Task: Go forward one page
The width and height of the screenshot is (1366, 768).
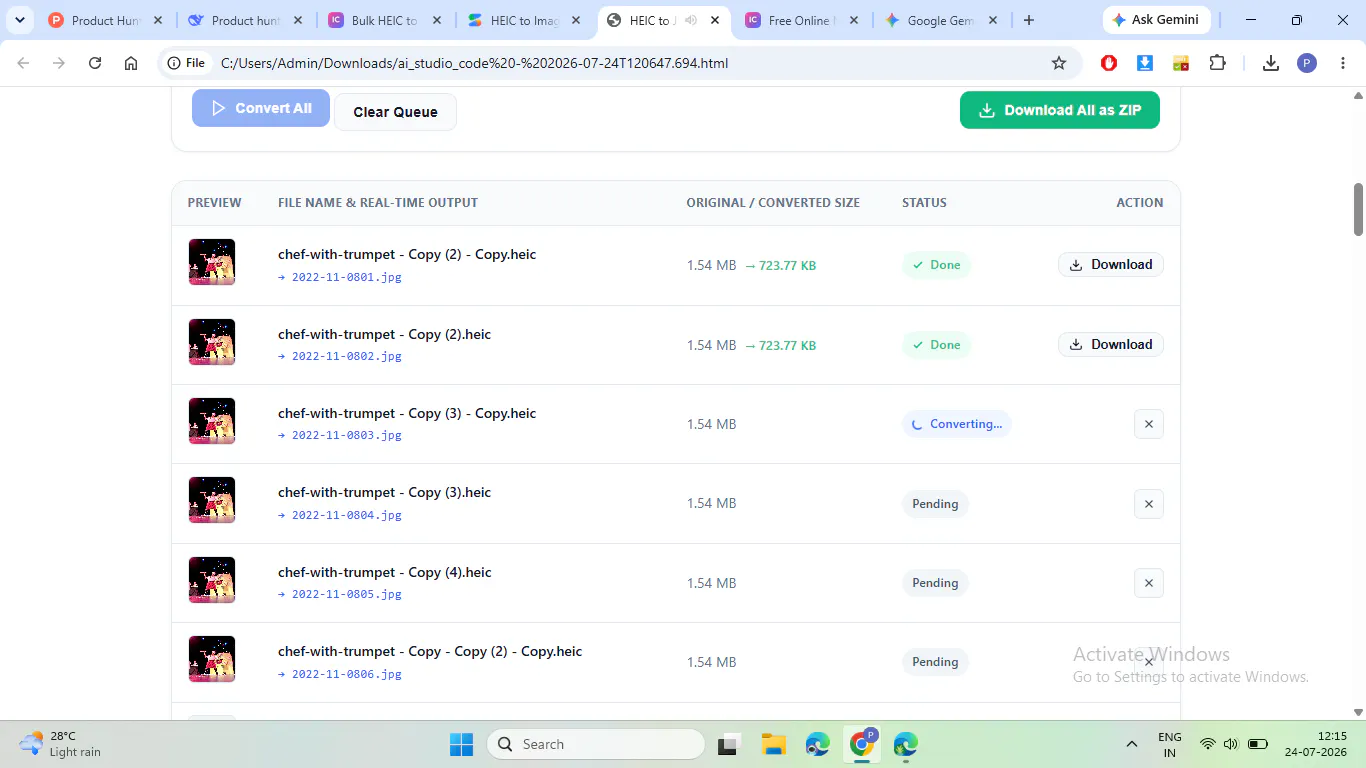Action: pos(59,63)
